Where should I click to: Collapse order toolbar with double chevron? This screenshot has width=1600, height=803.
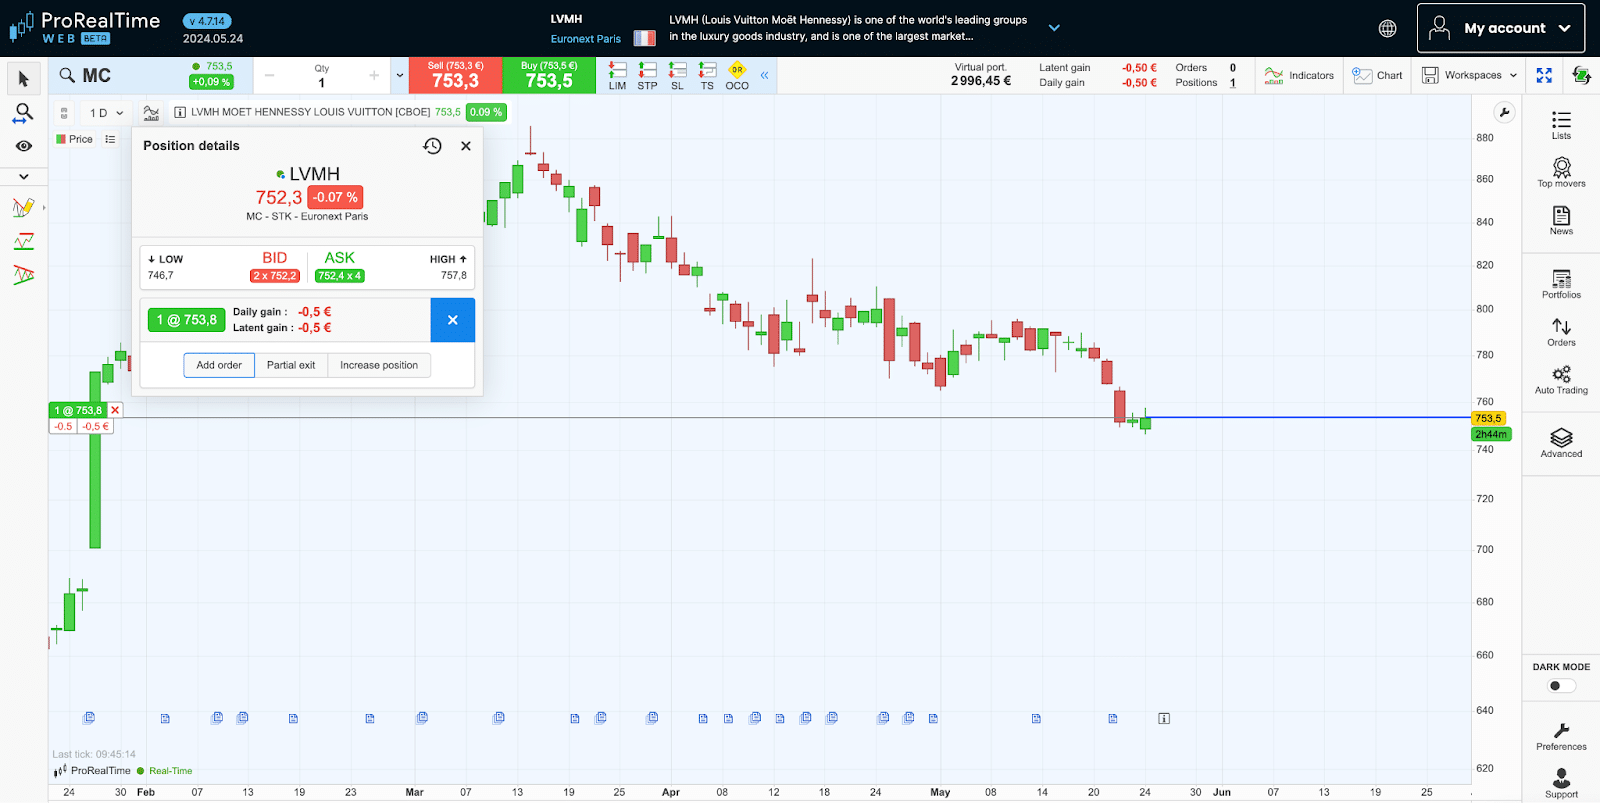[x=764, y=75]
